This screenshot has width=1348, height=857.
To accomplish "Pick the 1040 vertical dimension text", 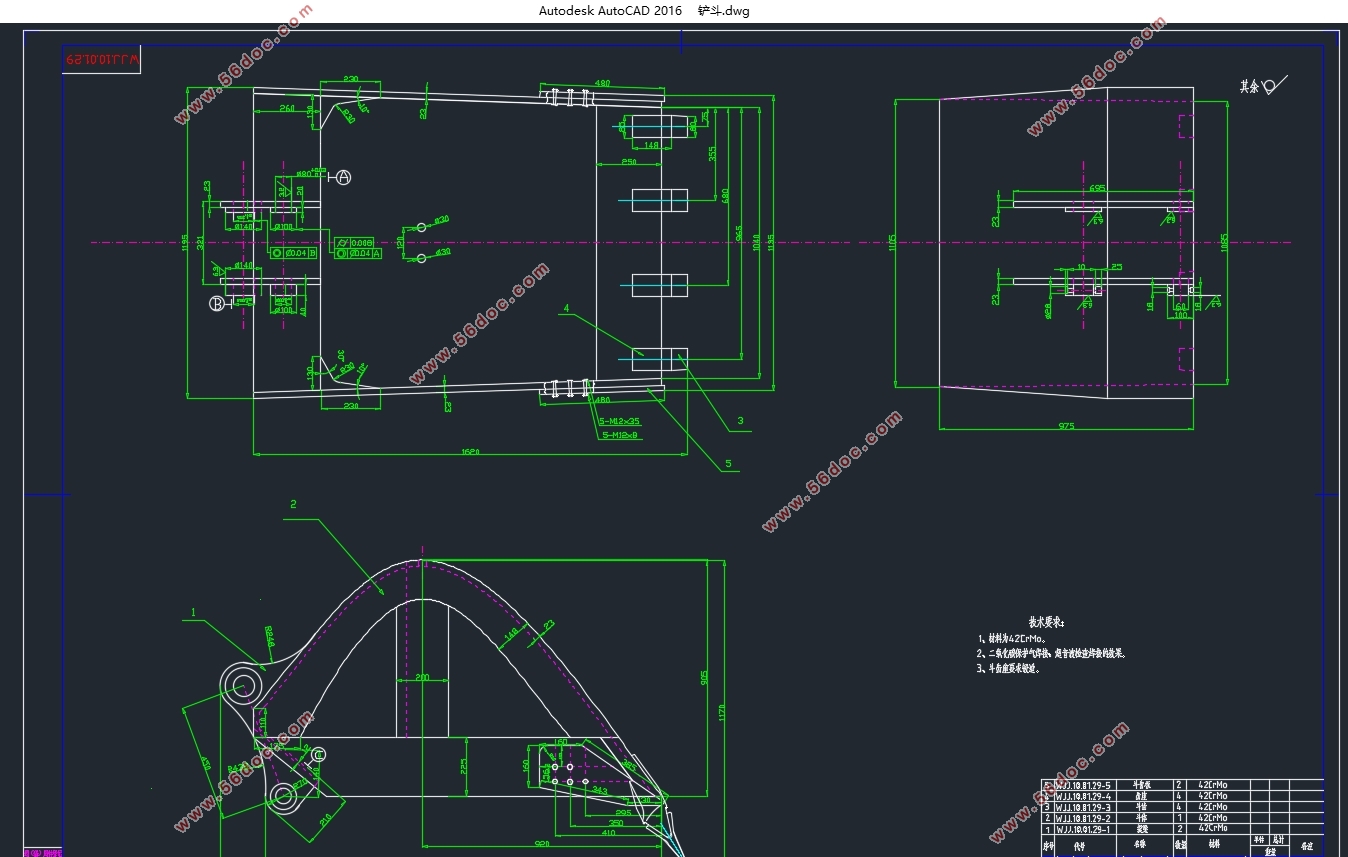I will pyautogui.click(x=755, y=243).
